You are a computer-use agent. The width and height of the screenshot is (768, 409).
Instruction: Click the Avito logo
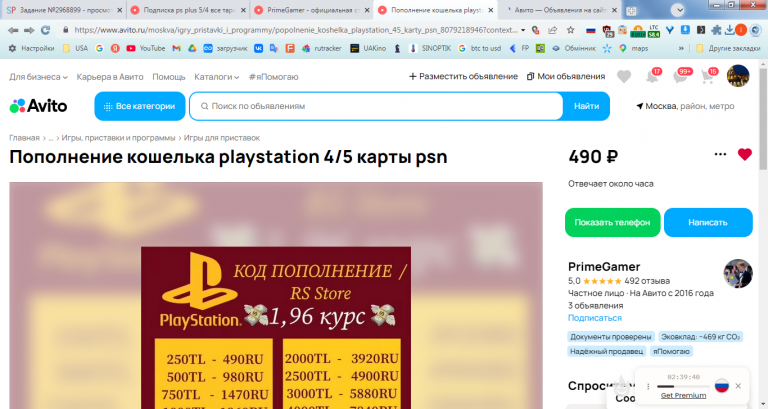[38, 106]
